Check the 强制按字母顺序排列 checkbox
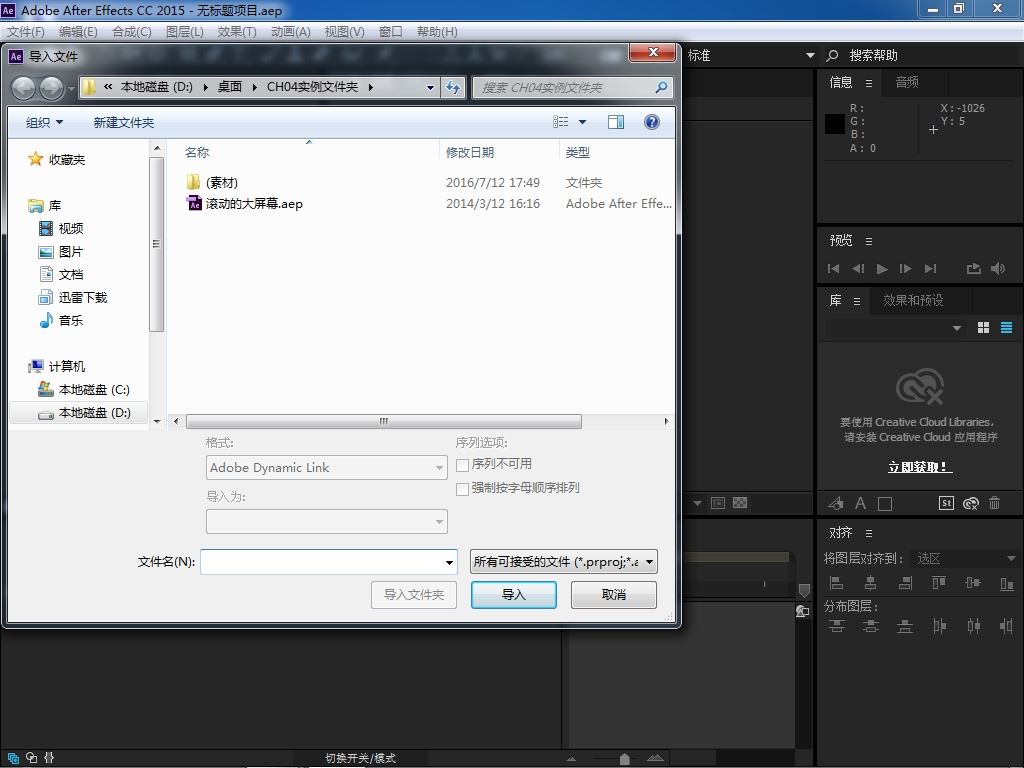Screen dimensions: 1024x768 click(x=462, y=488)
